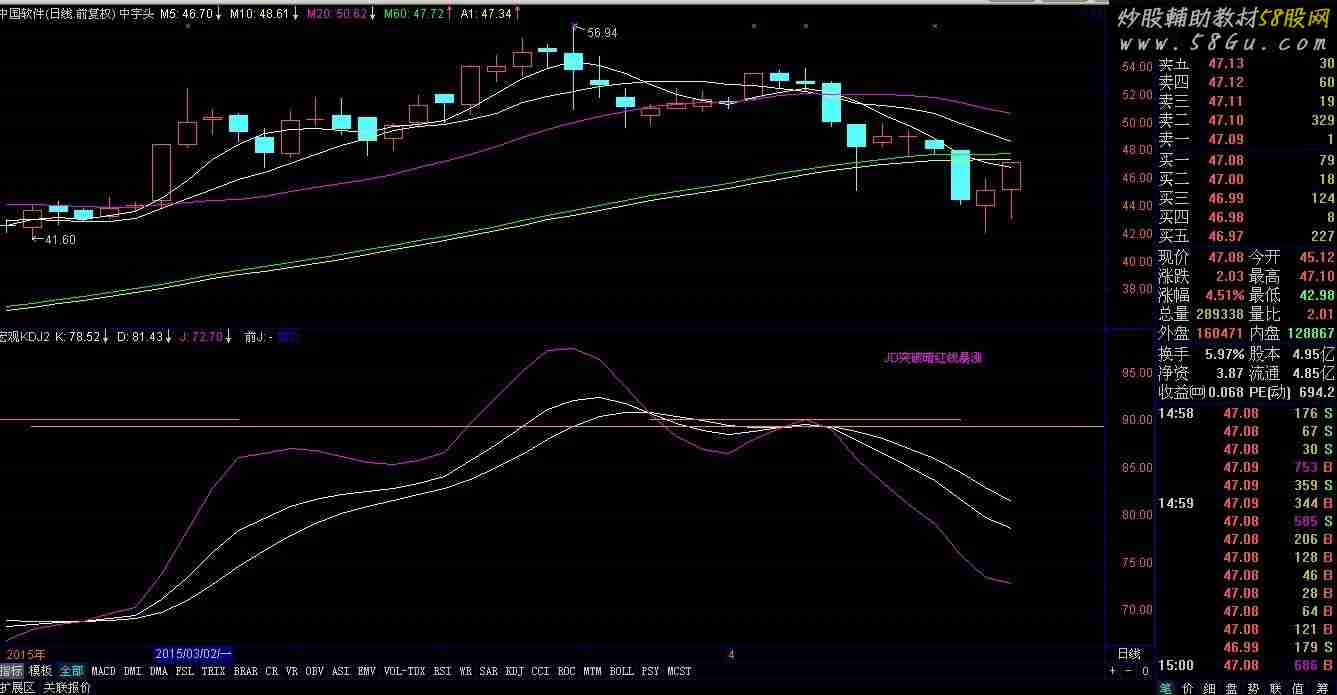The width and height of the screenshot is (1337, 695).
Task: Show the ROC indicator
Action: [x=566, y=671]
